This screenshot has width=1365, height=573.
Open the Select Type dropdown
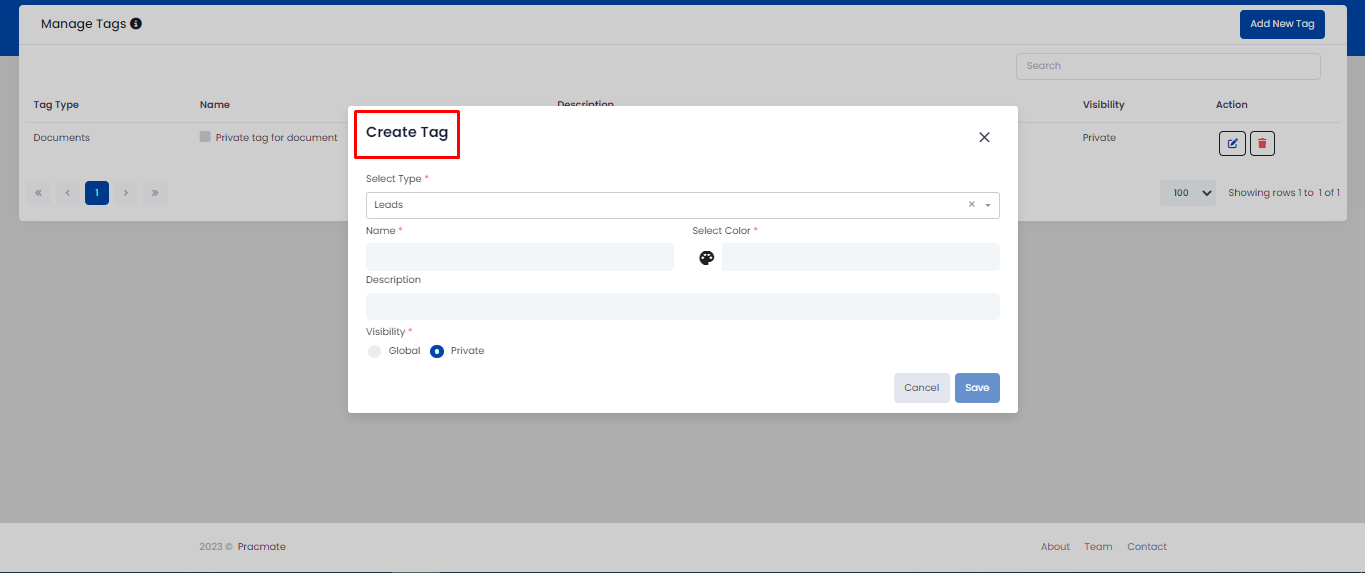coord(683,205)
